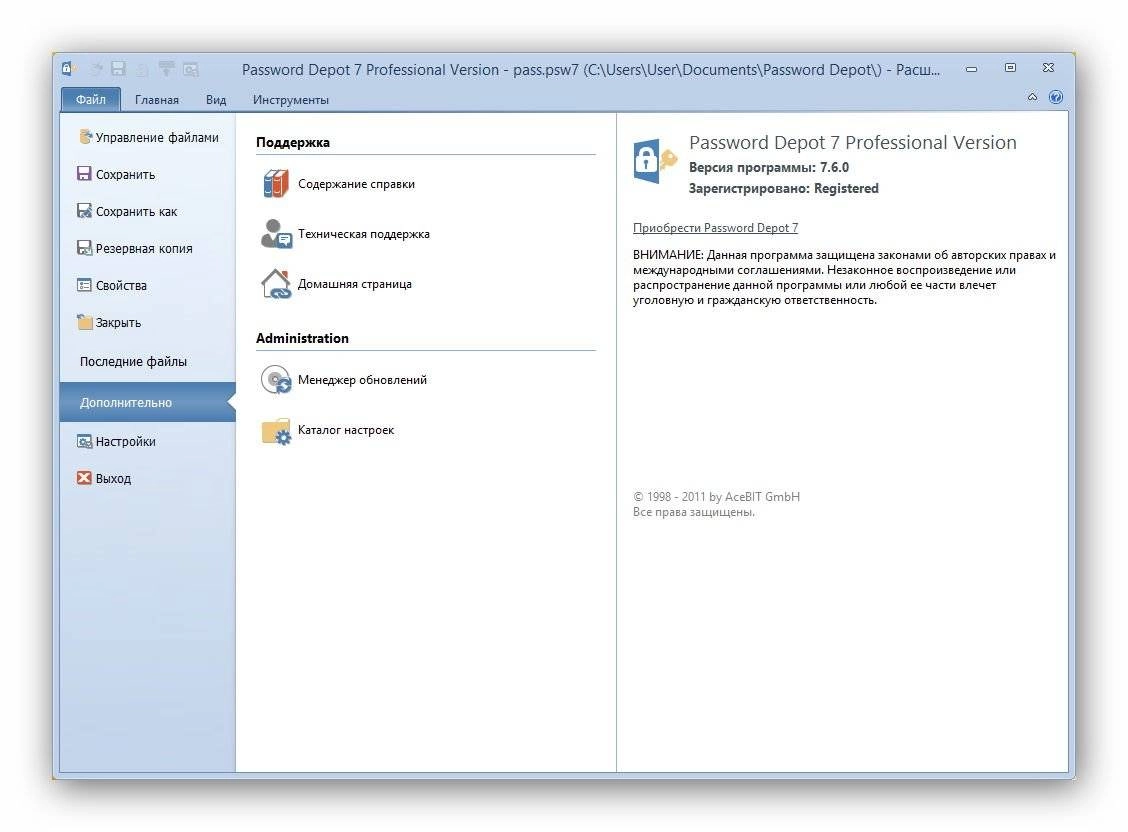Show Последние файлы list

tap(133, 362)
